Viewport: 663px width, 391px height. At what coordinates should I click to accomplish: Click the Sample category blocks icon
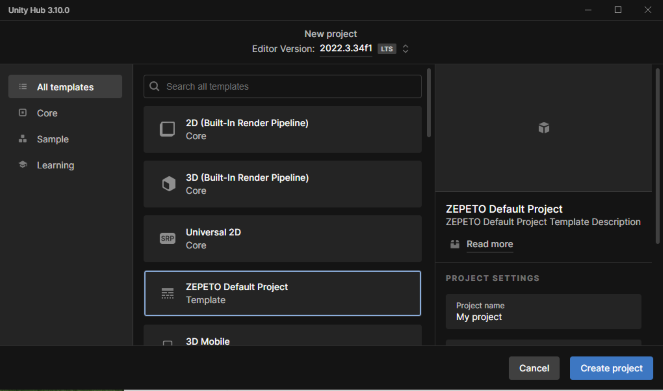tap(23, 139)
